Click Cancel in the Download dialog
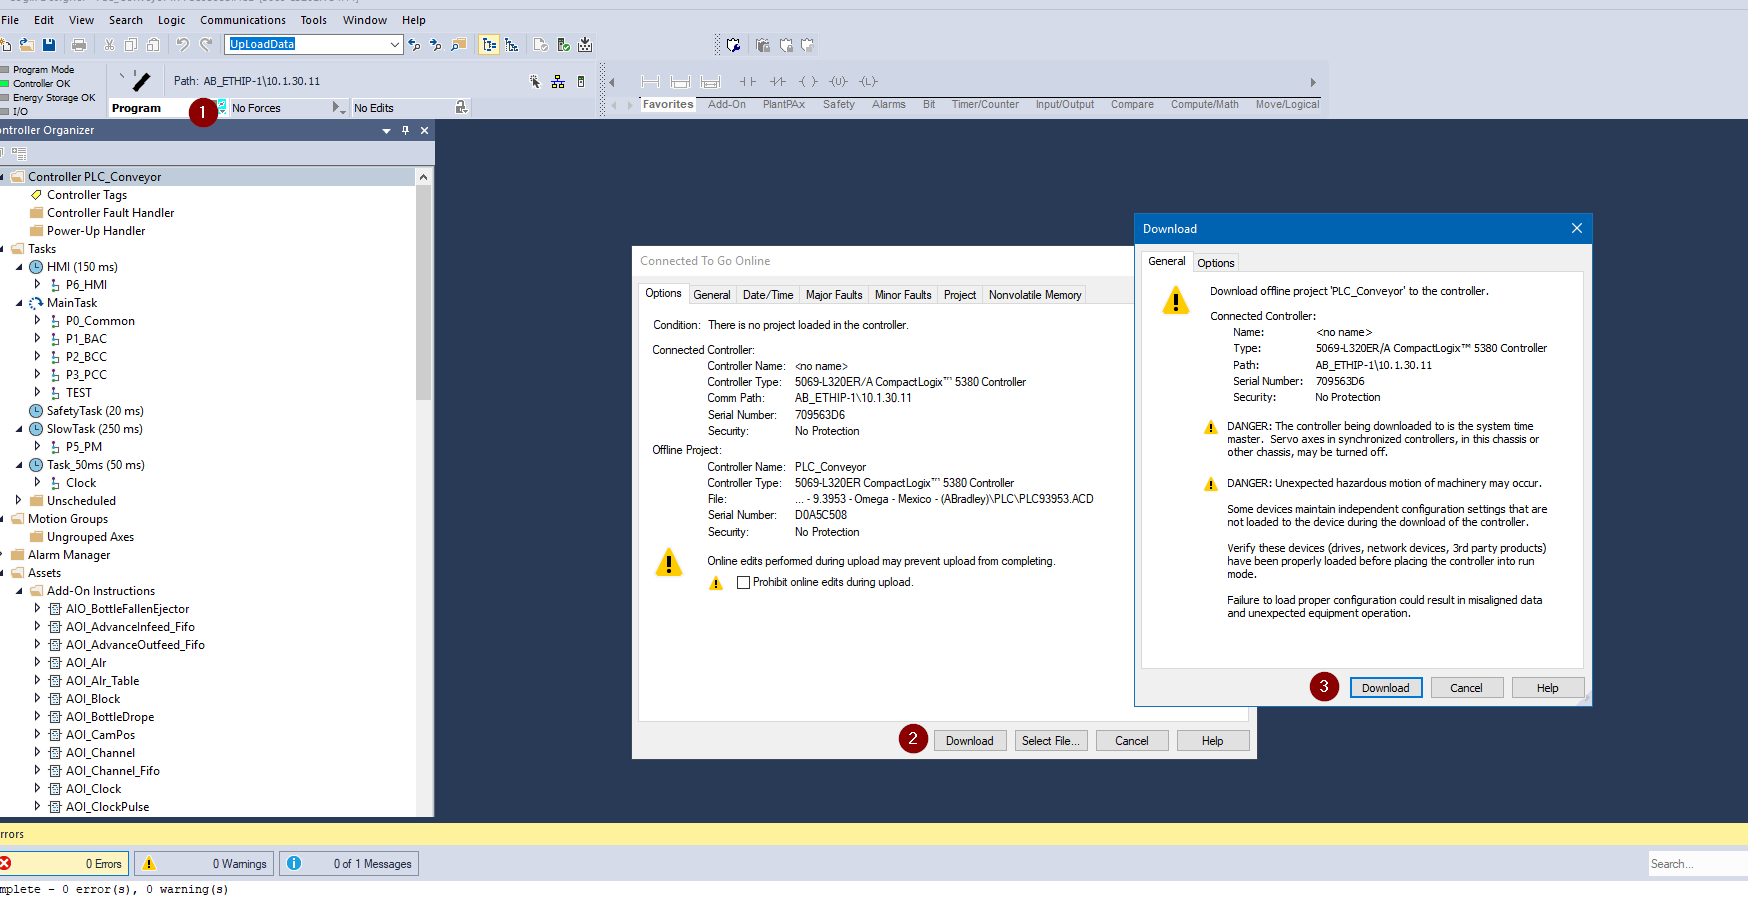Screen dimensions: 1748x903 pyautogui.click(x=1467, y=688)
